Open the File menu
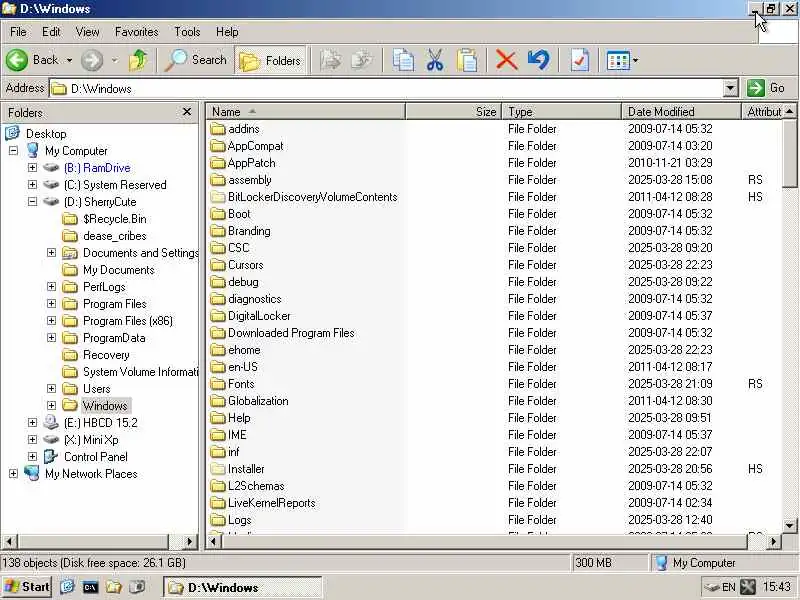Image resolution: width=800 pixels, height=600 pixels. point(18,32)
